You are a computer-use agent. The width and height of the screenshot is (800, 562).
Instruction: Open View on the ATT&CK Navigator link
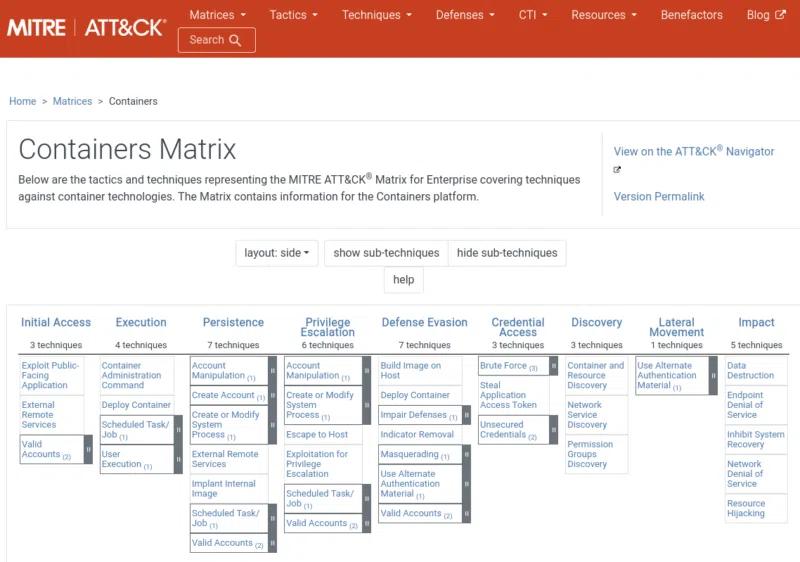(694, 151)
